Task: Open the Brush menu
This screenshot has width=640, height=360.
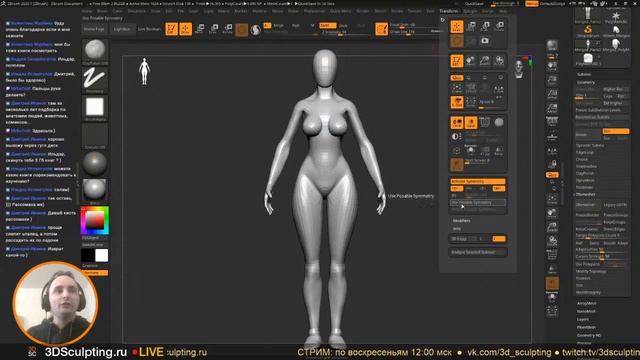Action: click(x=102, y=11)
